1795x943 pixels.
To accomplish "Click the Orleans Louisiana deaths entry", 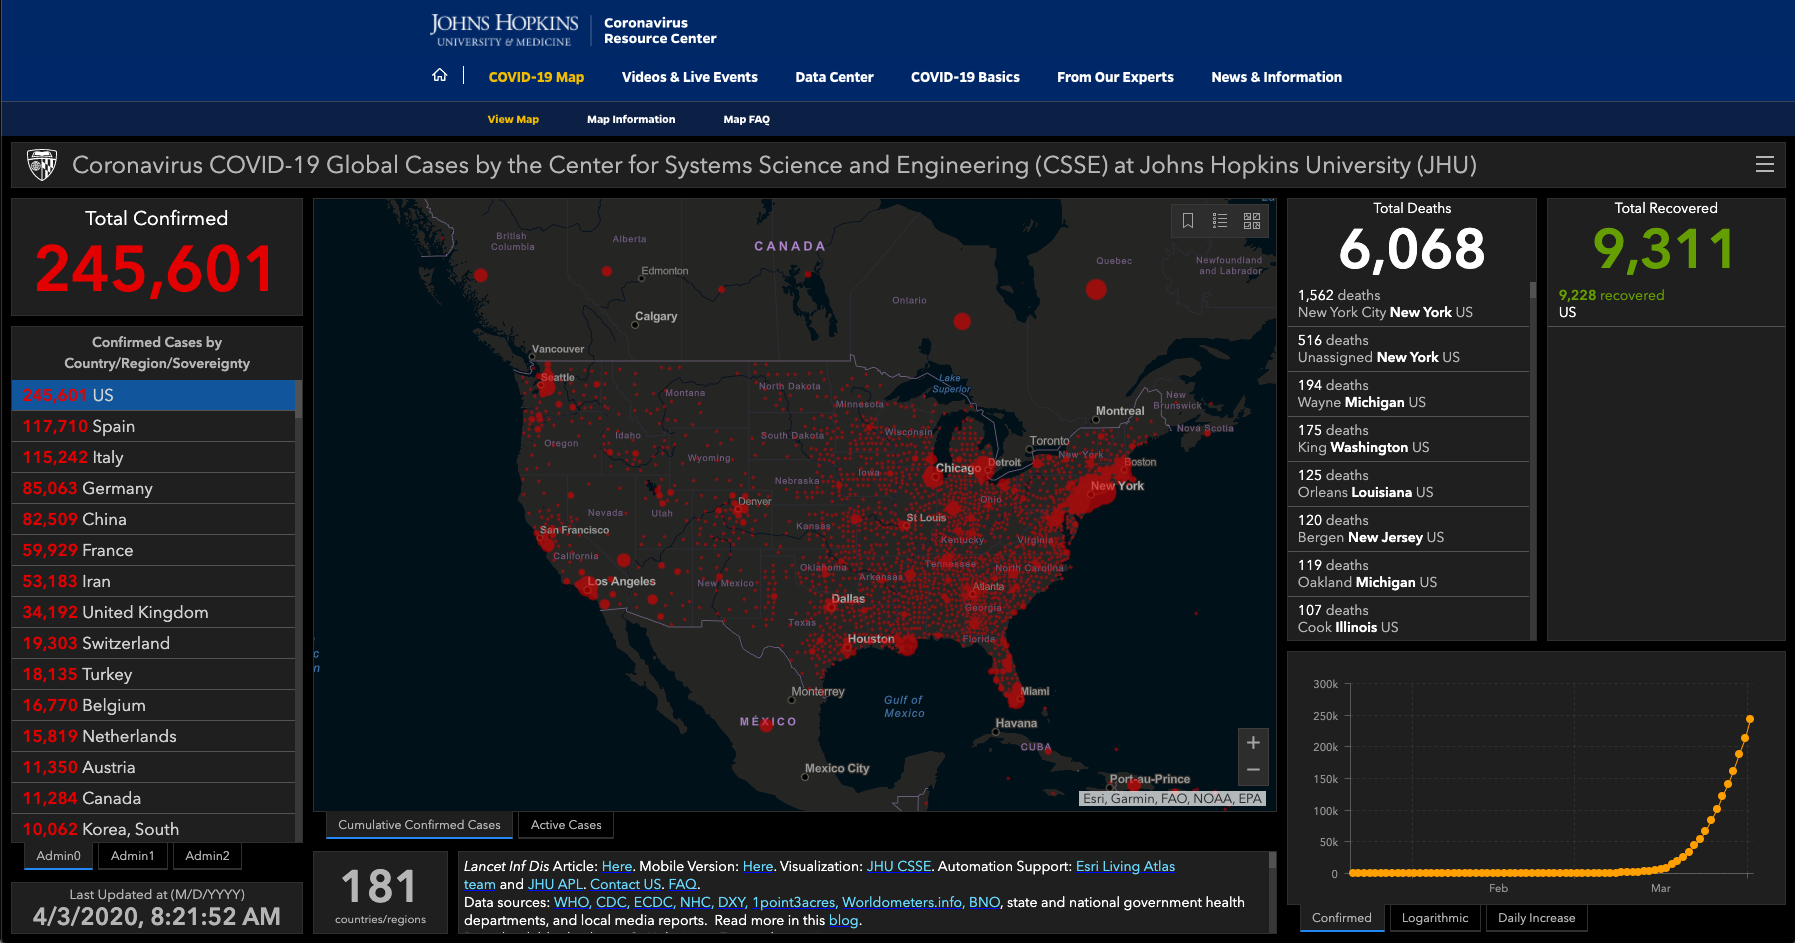I will tap(1409, 484).
